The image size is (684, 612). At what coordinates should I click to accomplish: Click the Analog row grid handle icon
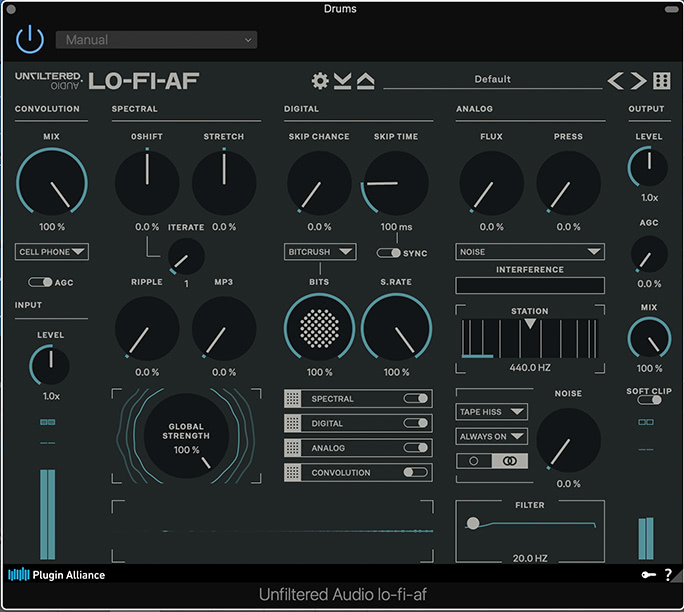(293, 448)
